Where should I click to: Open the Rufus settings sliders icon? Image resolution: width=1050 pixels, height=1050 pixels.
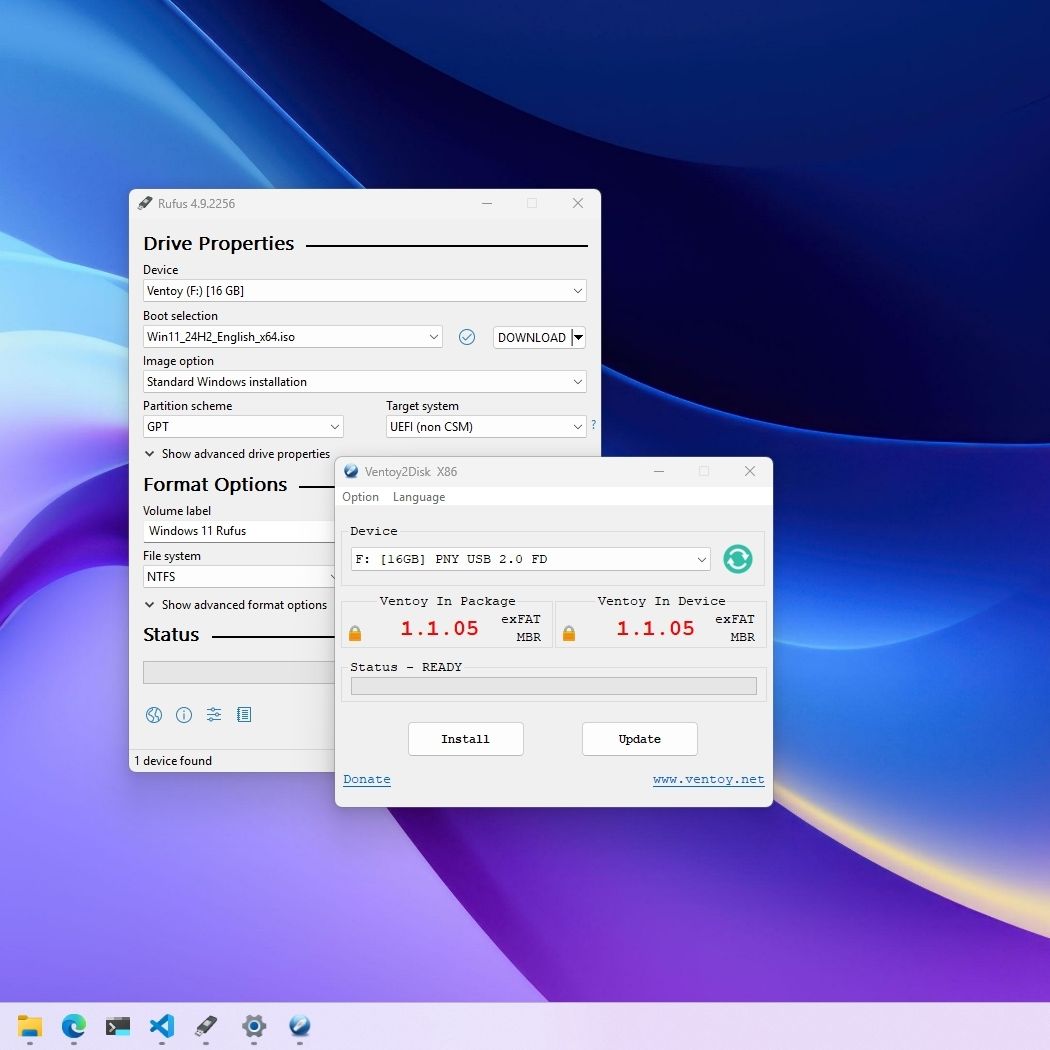click(214, 715)
